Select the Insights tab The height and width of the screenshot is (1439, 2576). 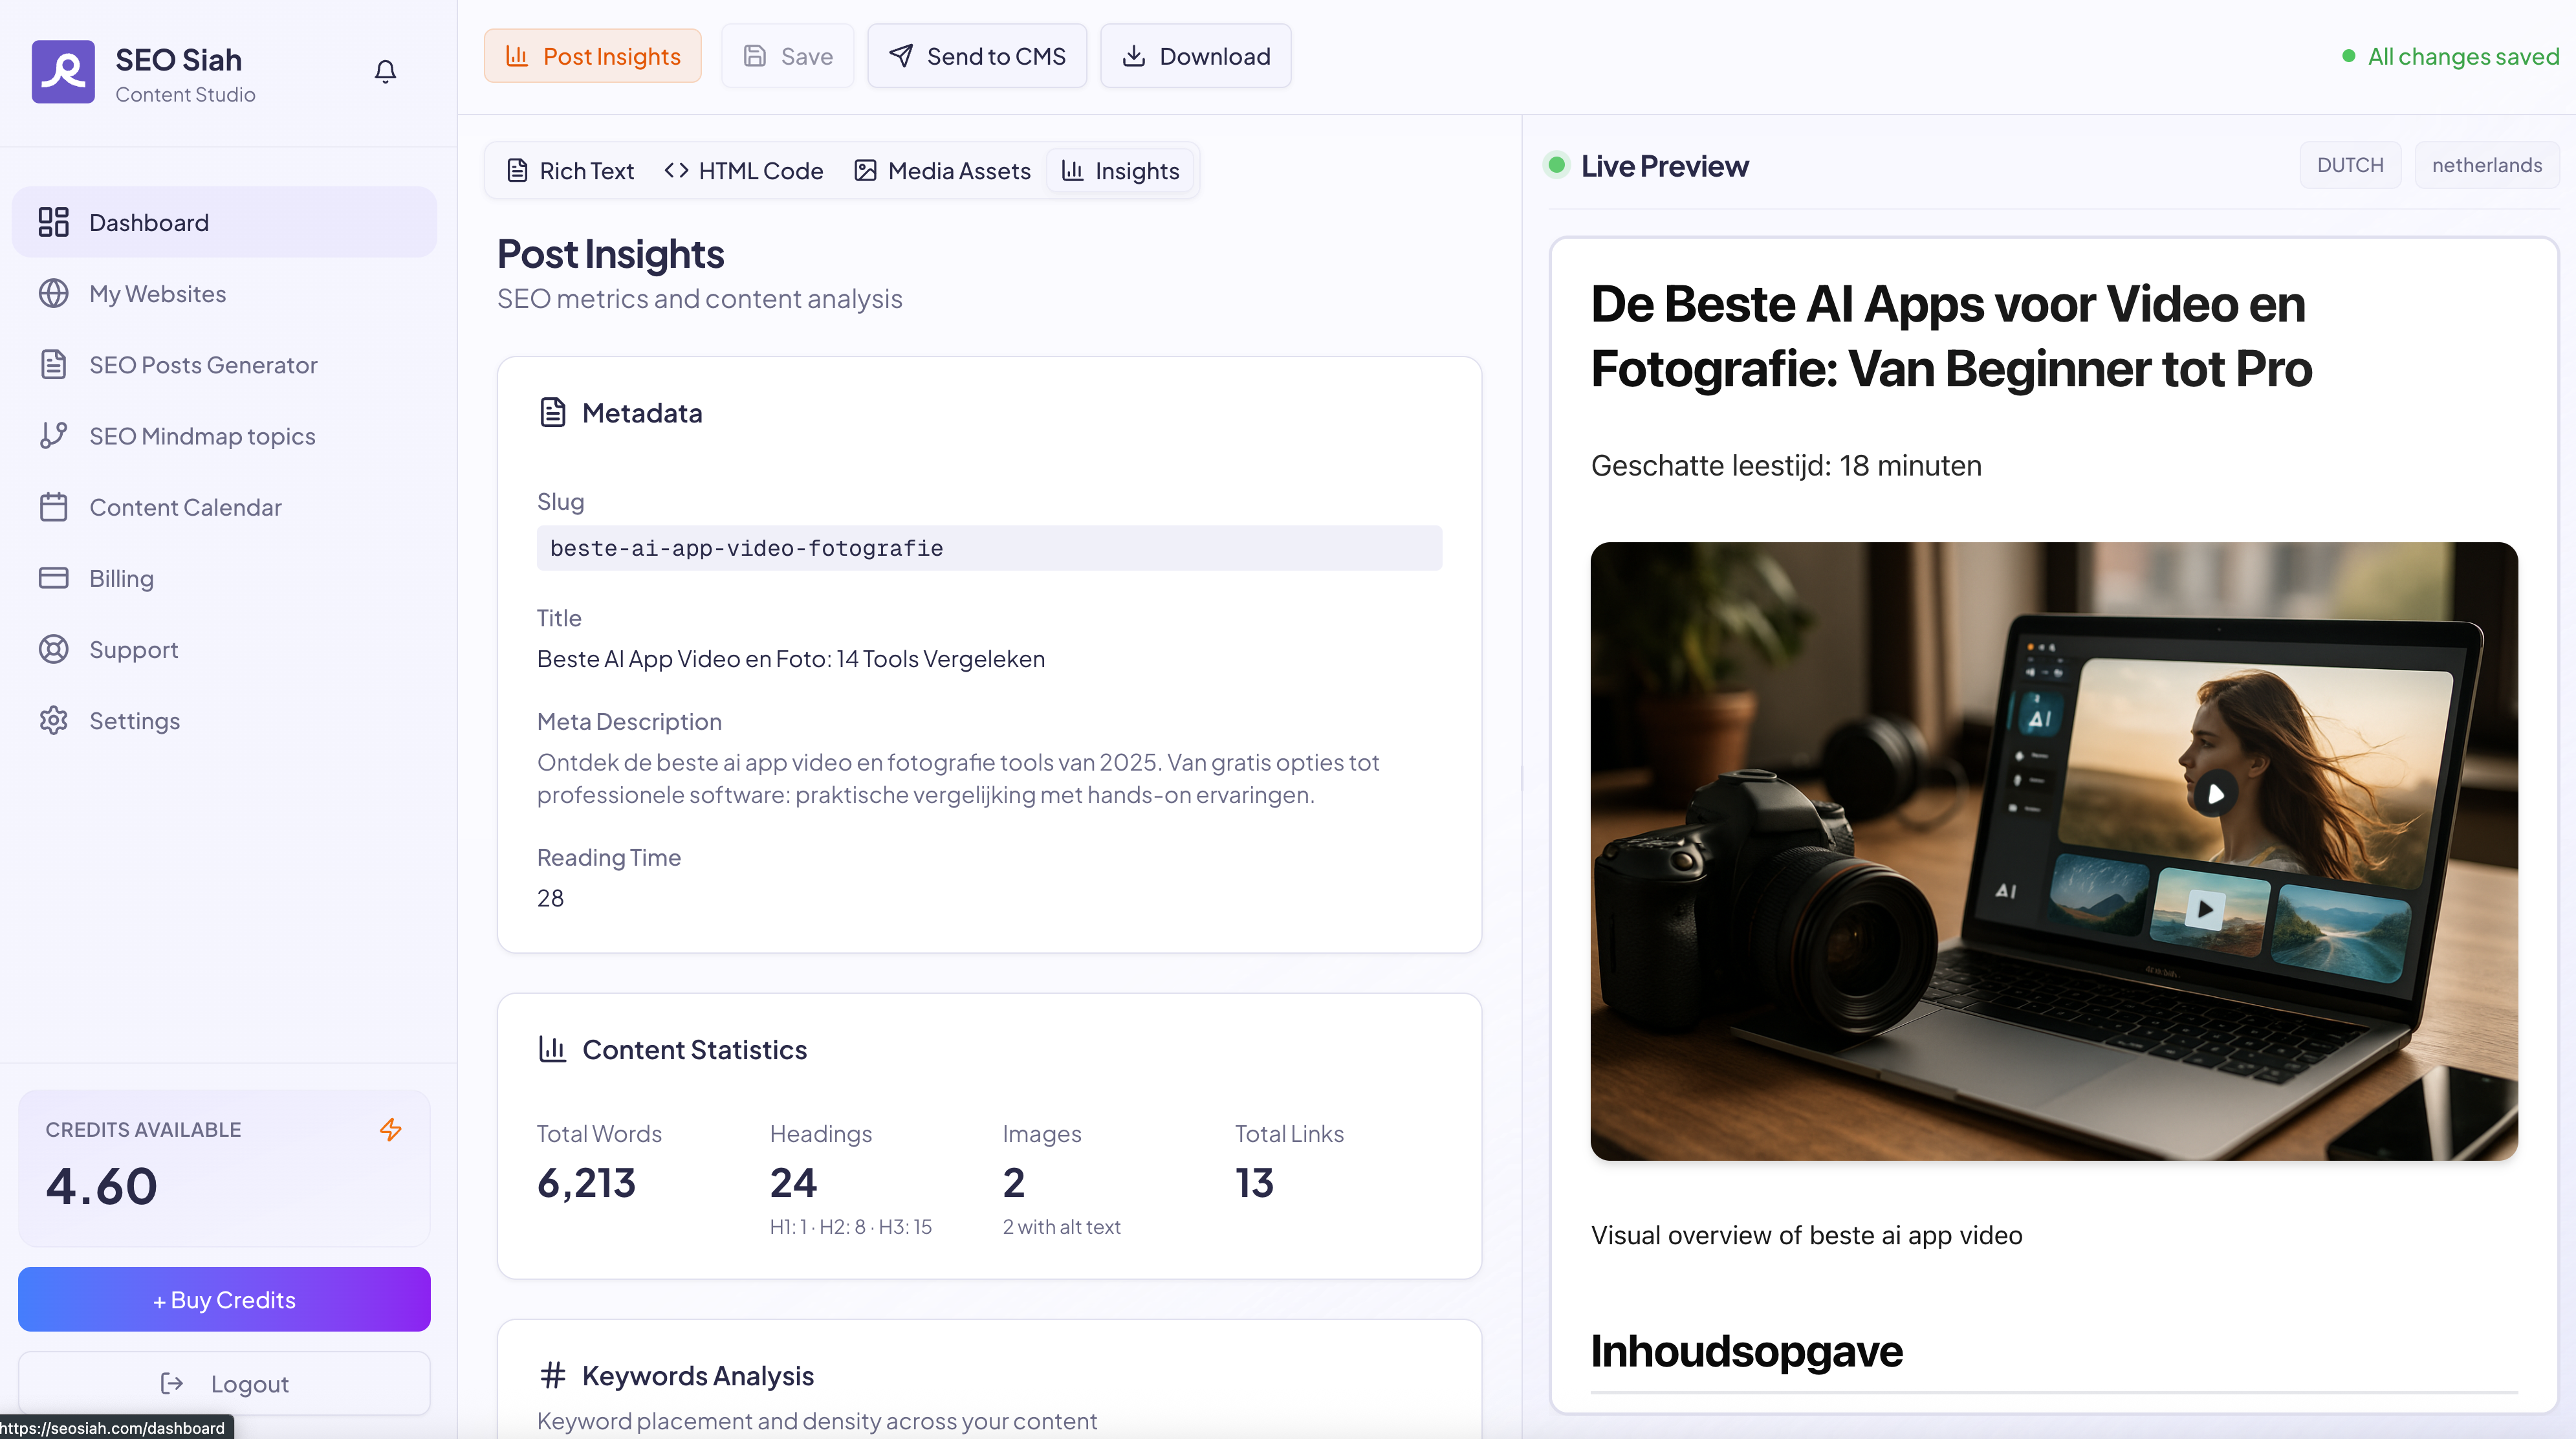(x=1120, y=171)
